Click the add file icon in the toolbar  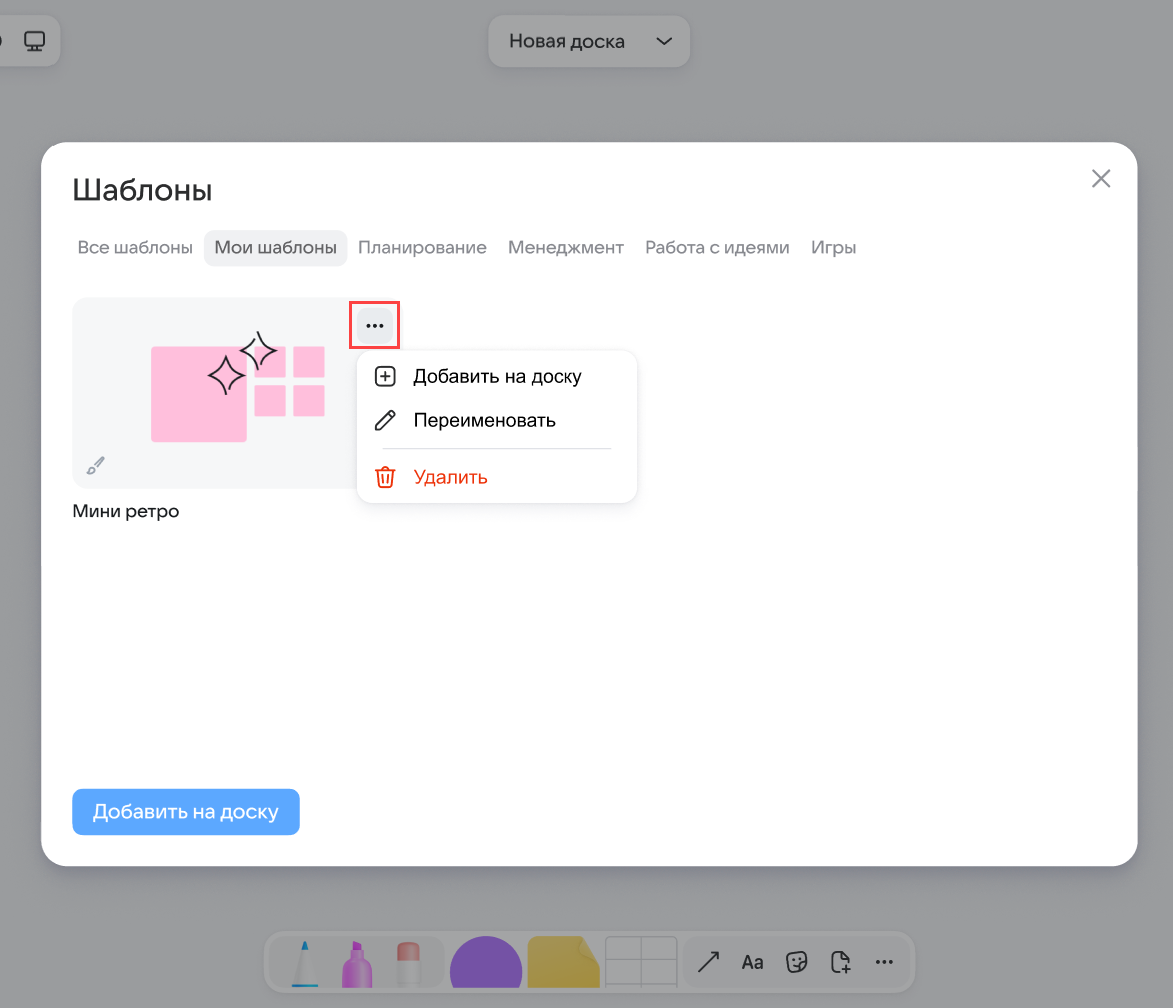841,962
